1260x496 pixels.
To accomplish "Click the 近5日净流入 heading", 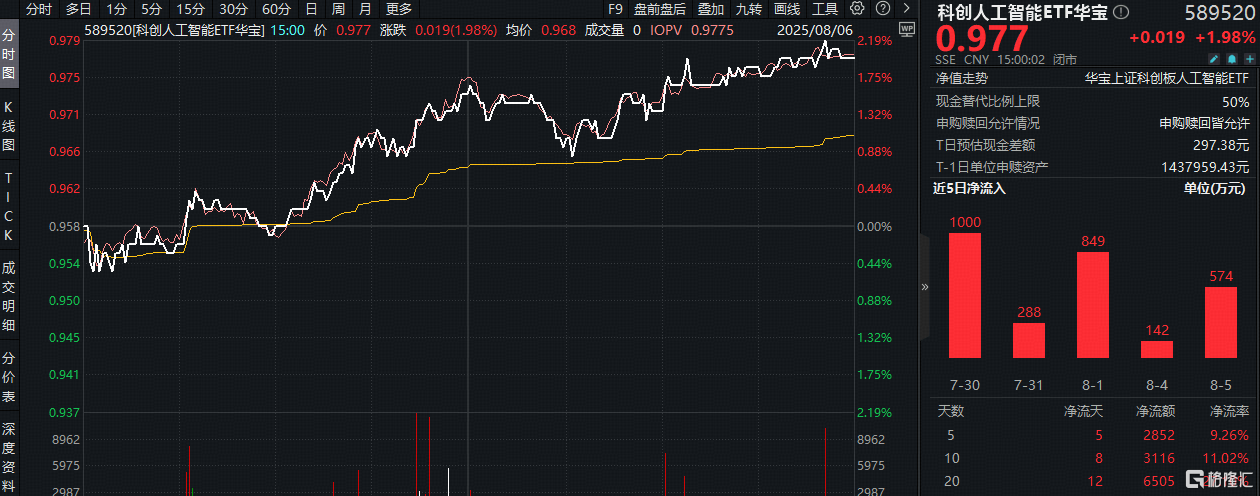I will coord(970,188).
